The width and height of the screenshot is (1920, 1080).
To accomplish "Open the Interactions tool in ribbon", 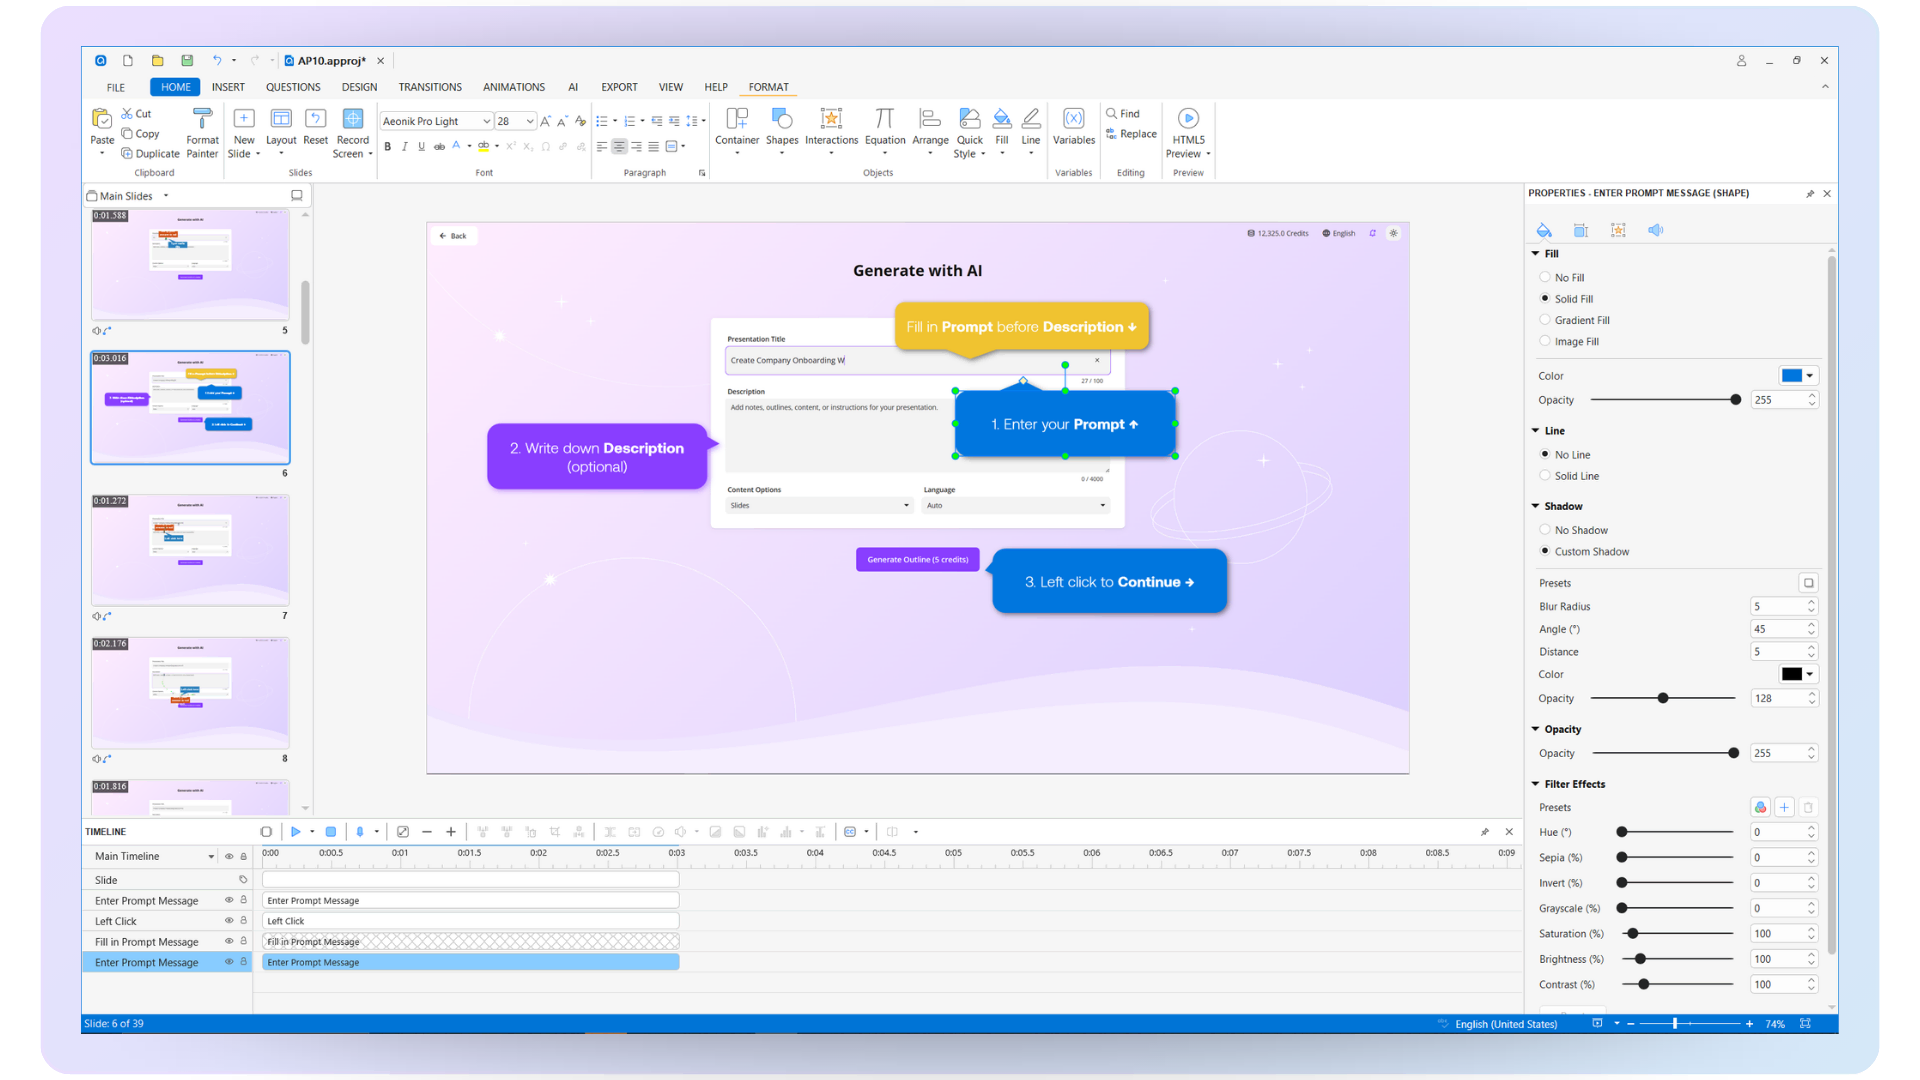I will coord(831,119).
